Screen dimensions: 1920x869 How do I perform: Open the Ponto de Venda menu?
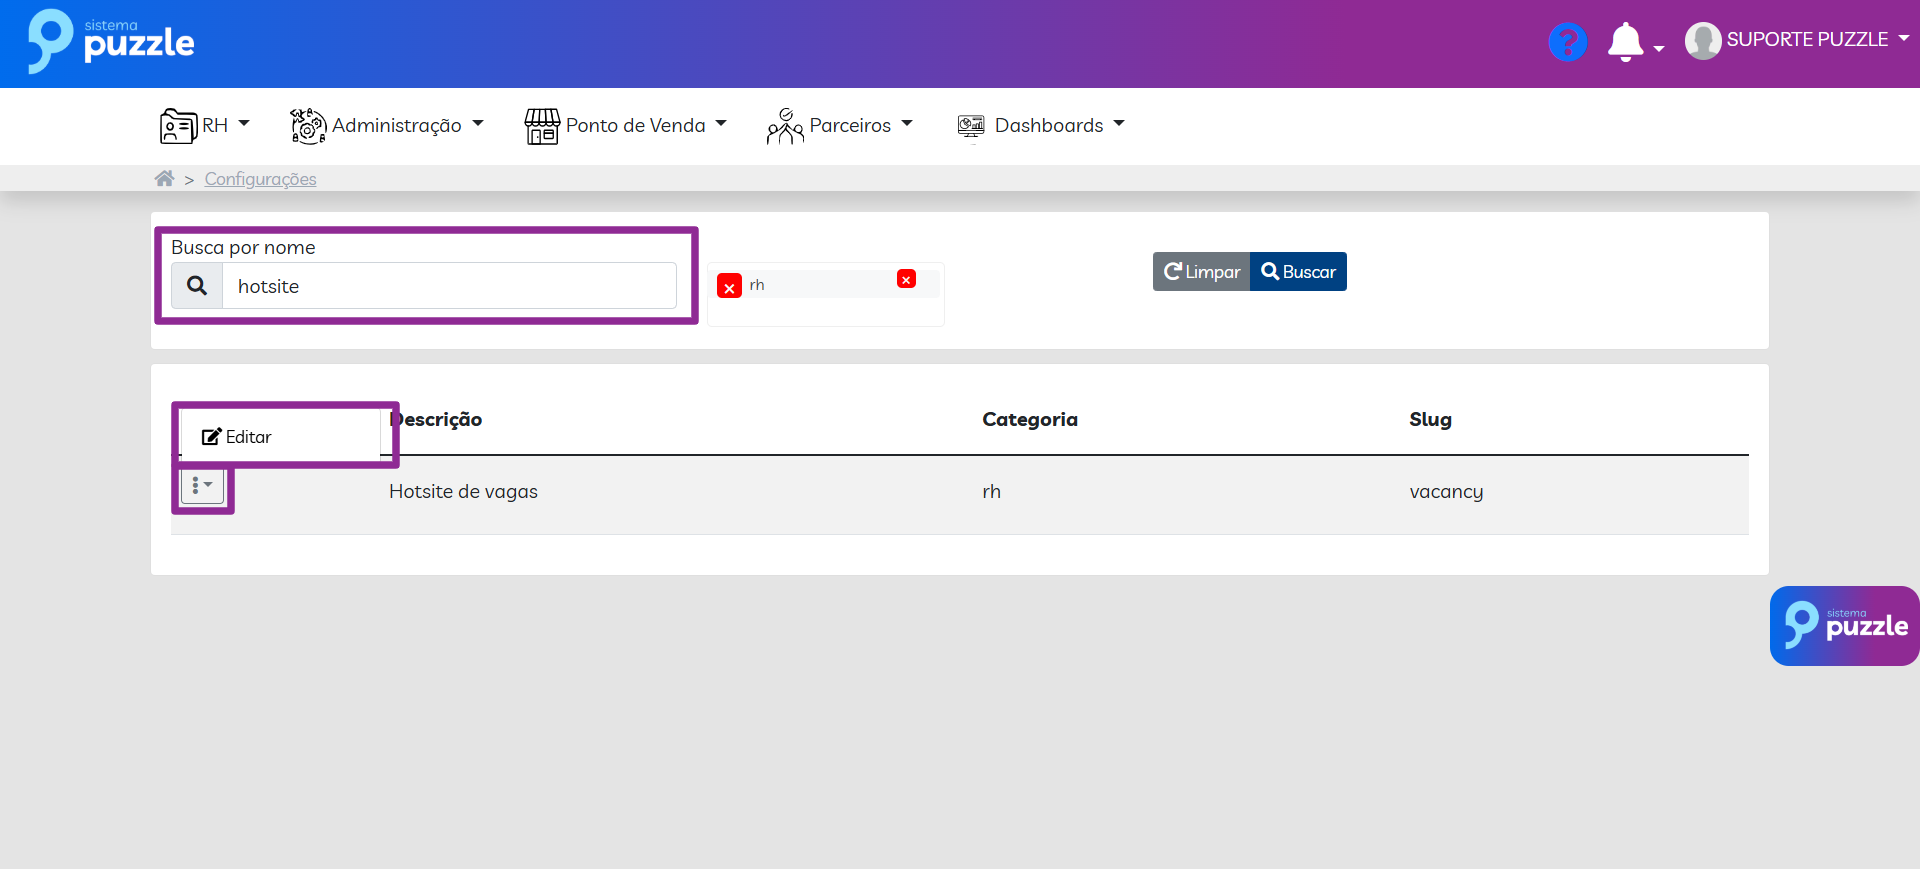pos(626,126)
